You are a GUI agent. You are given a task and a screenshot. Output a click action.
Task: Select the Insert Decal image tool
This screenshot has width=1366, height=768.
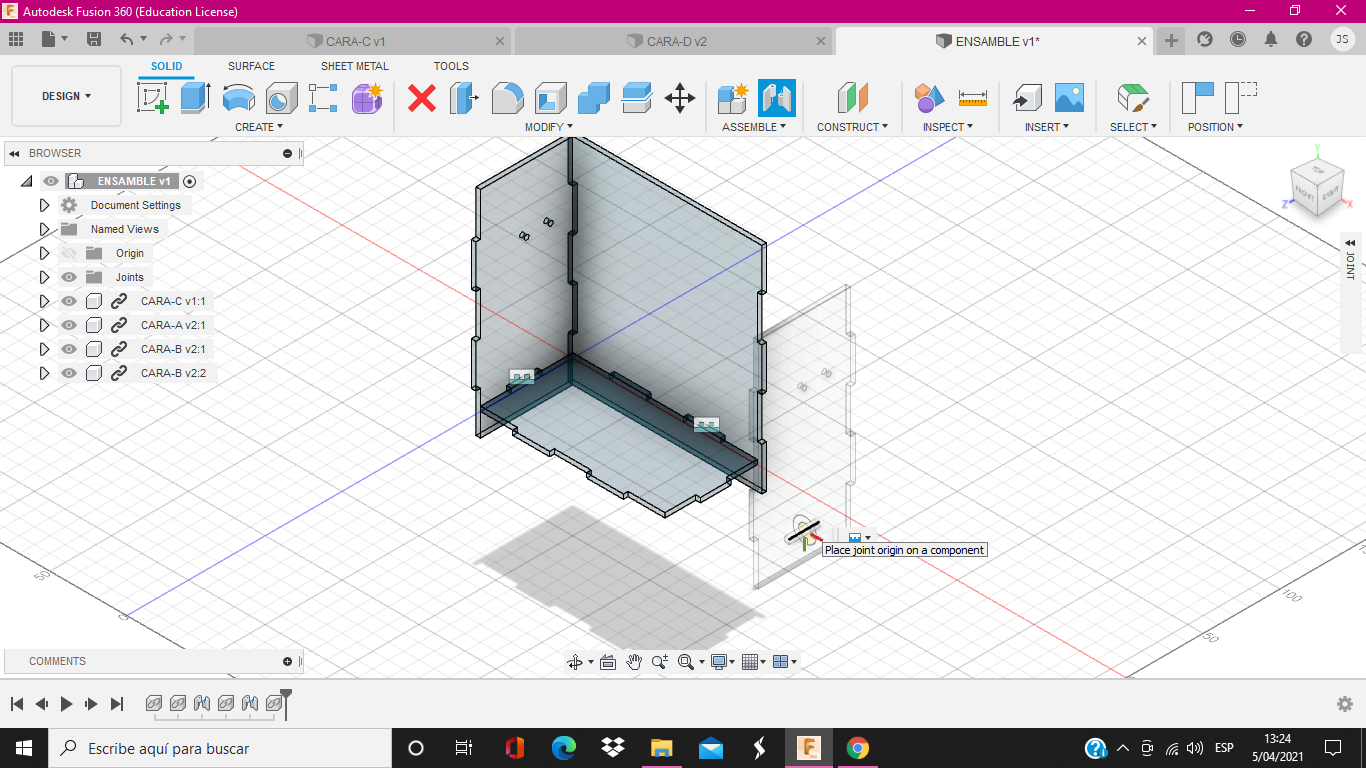[x=1069, y=98]
